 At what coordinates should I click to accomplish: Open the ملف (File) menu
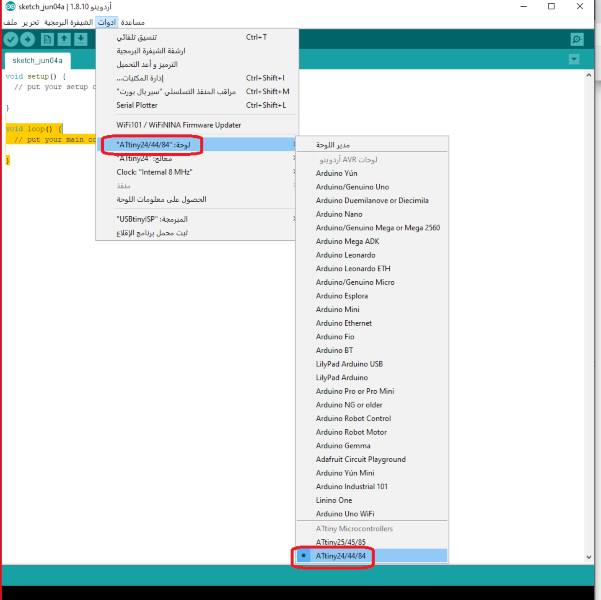(10, 23)
